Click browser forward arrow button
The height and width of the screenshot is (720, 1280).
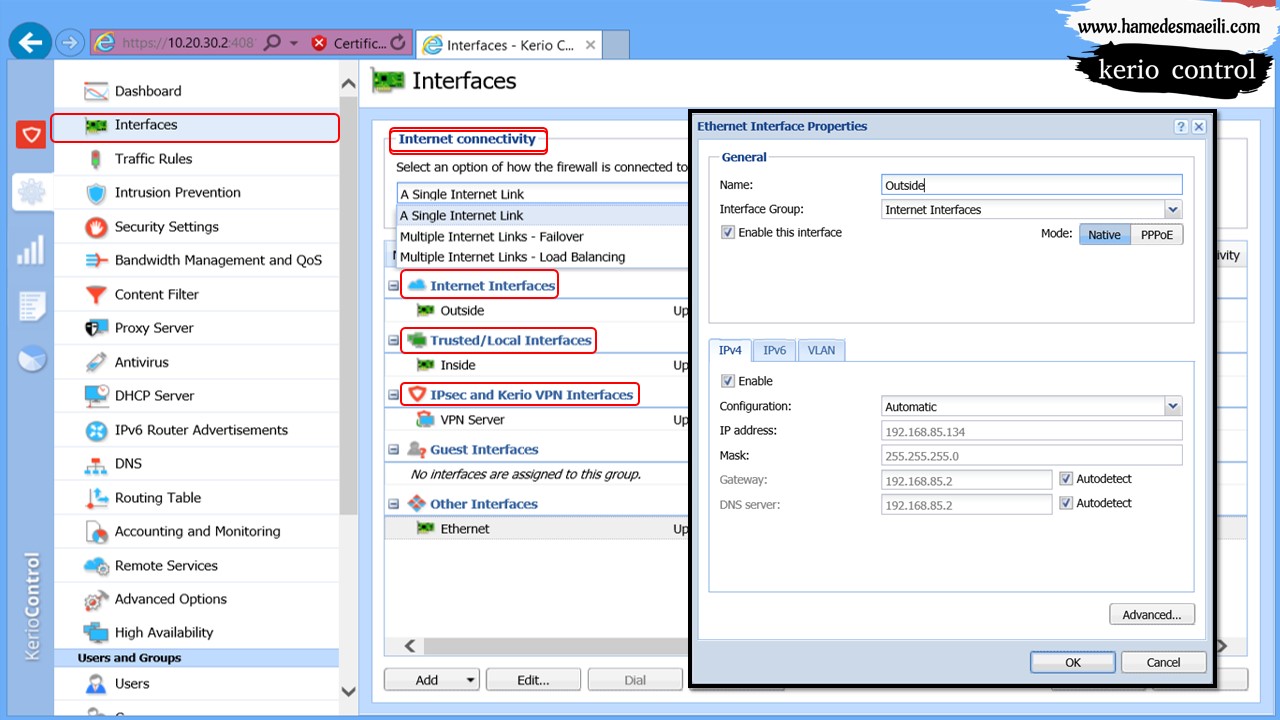(70, 43)
